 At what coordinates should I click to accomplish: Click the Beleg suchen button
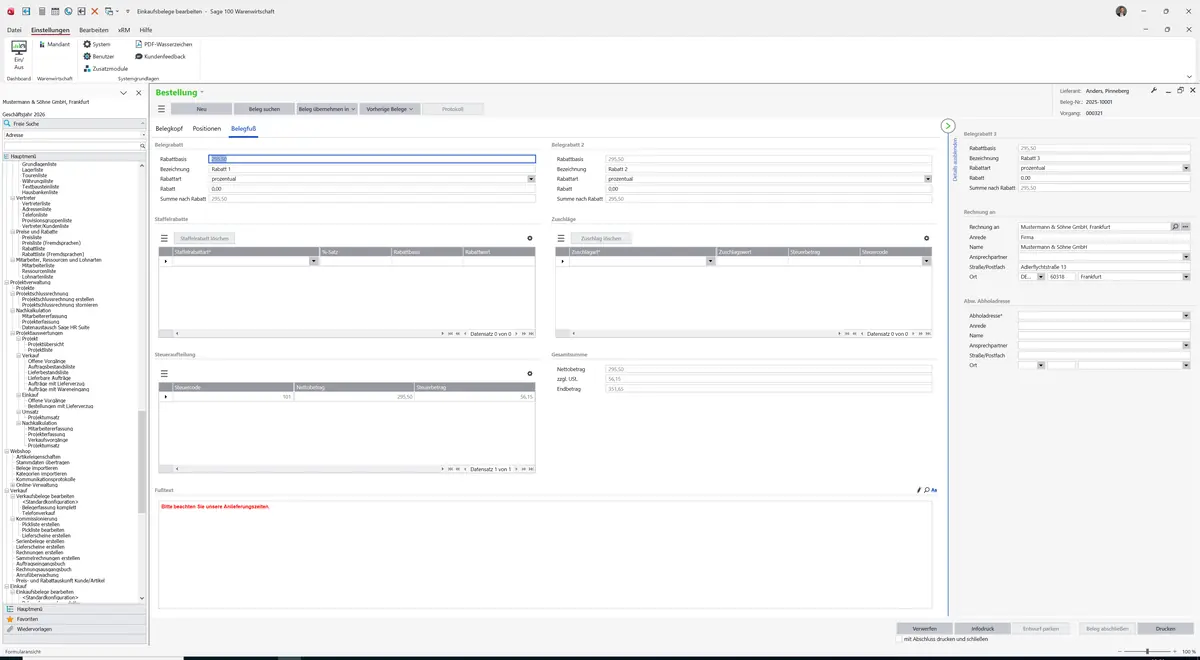point(264,109)
